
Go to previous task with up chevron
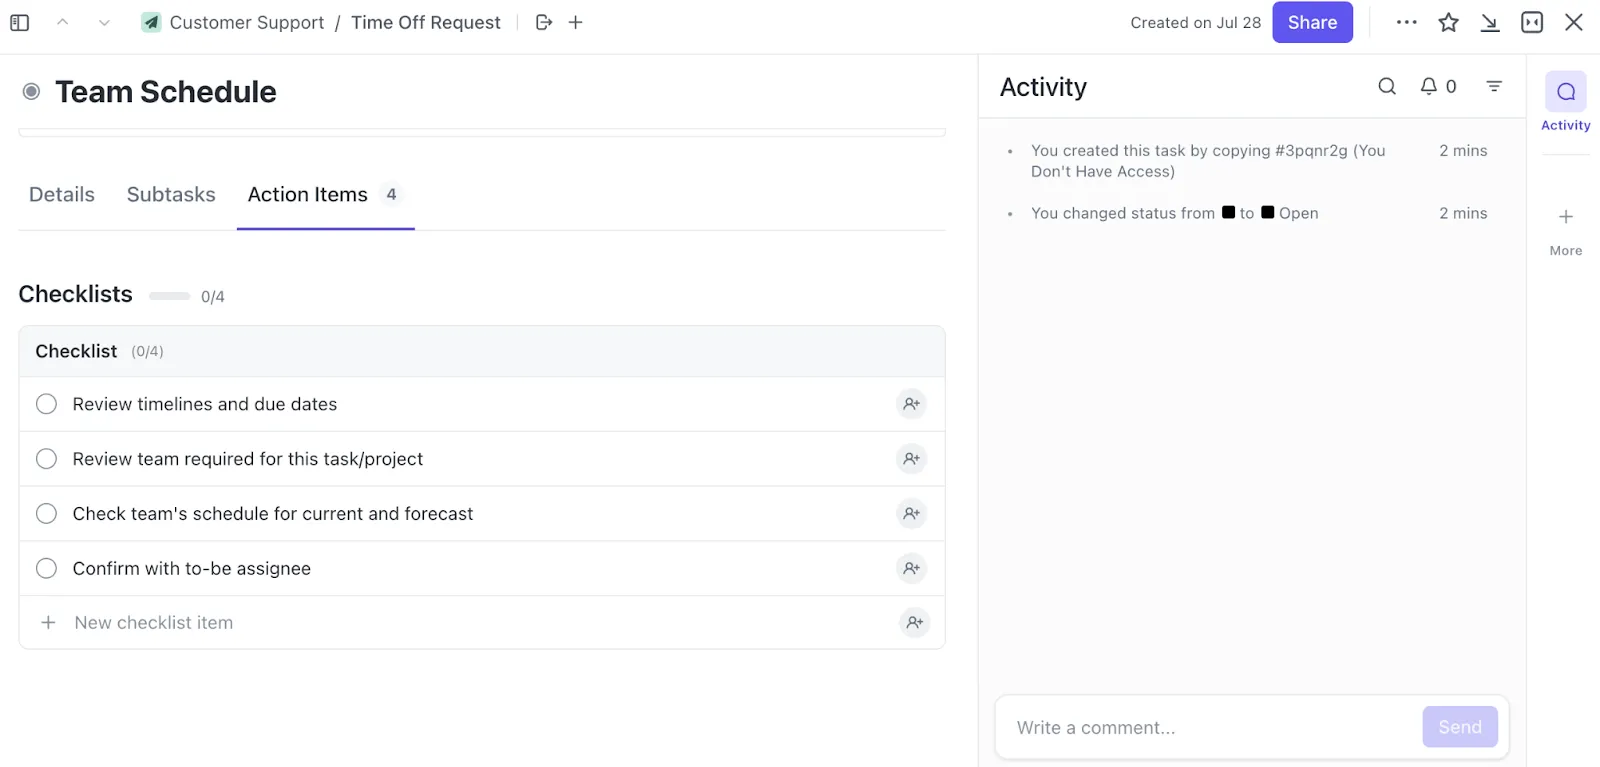62,22
